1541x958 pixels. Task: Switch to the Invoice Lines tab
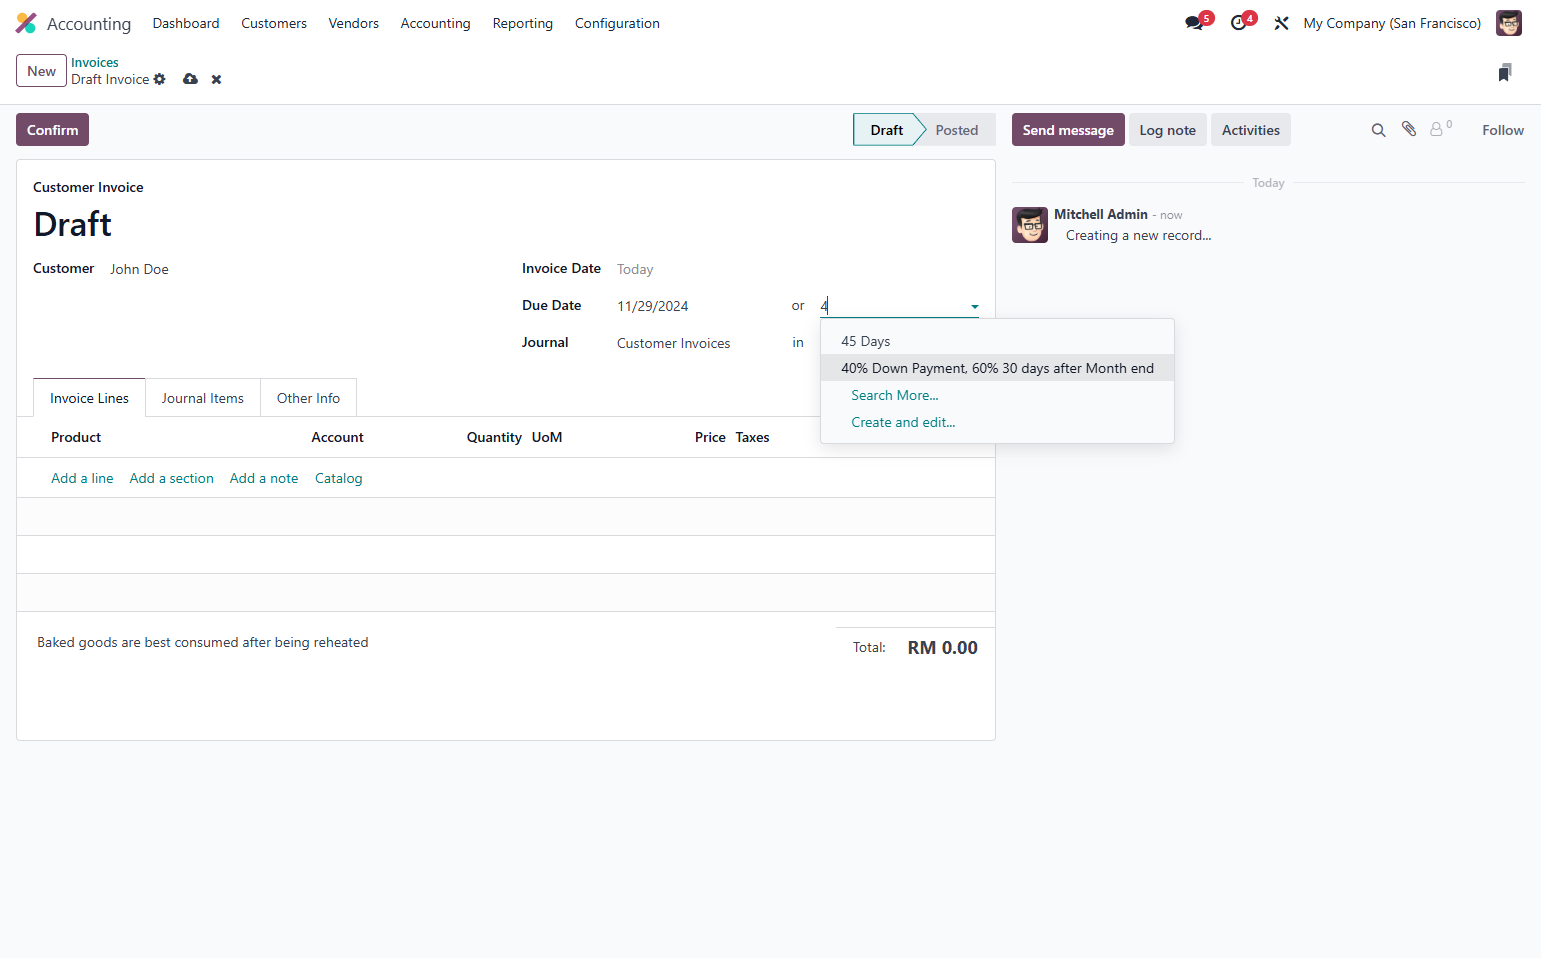pos(89,398)
